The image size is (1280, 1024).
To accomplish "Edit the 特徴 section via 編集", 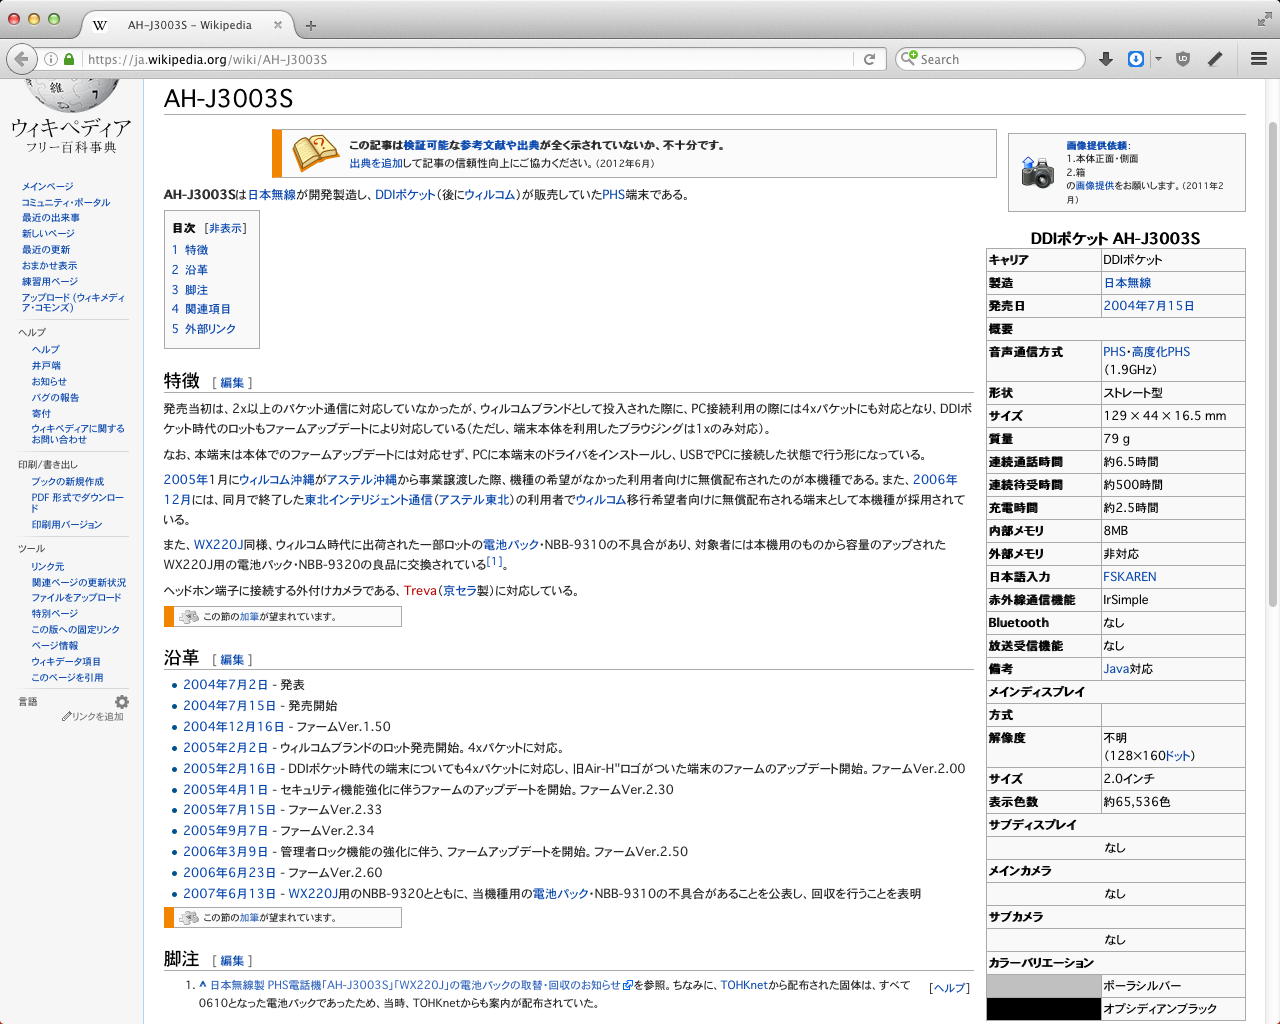I will (232, 382).
